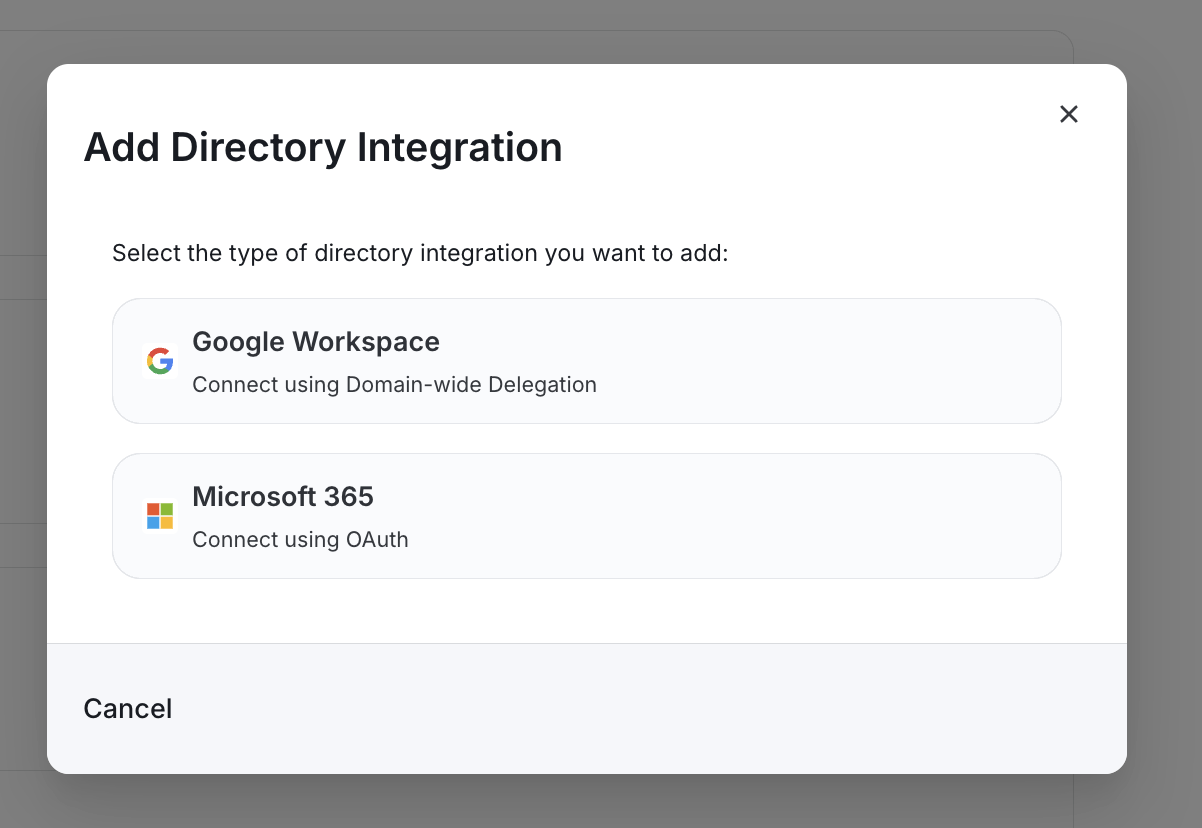Close the Add Directory Integration dialog

[1069, 114]
